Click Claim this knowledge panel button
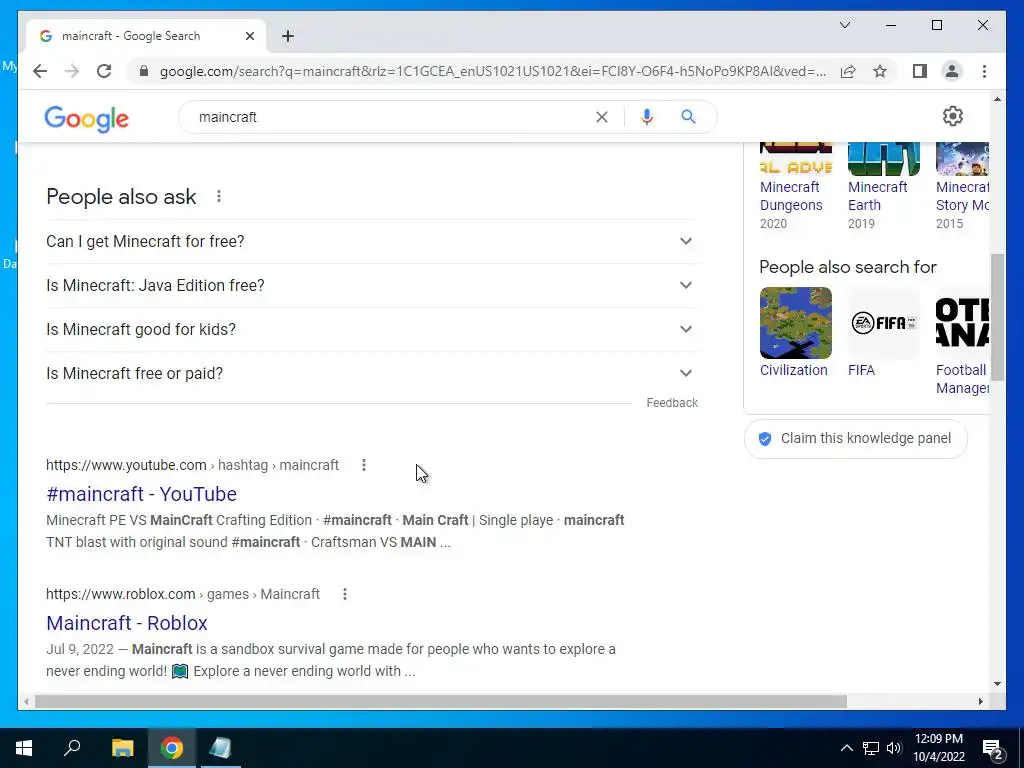The height and width of the screenshot is (768, 1024). click(856, 438)
